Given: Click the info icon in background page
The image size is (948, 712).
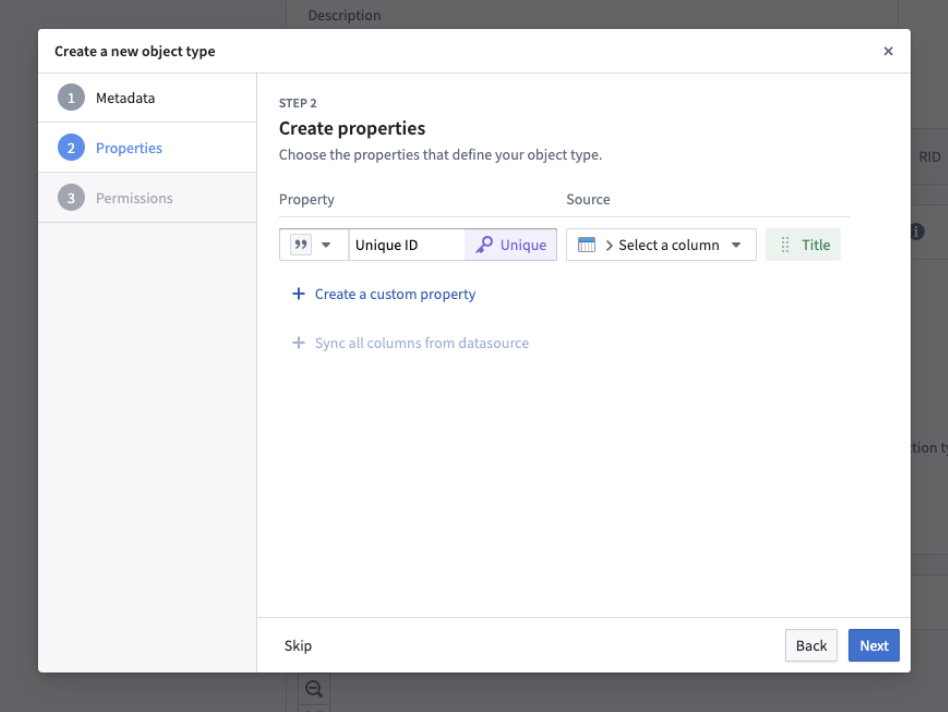Looking at the screenshot, I should [x=918, y=231].
